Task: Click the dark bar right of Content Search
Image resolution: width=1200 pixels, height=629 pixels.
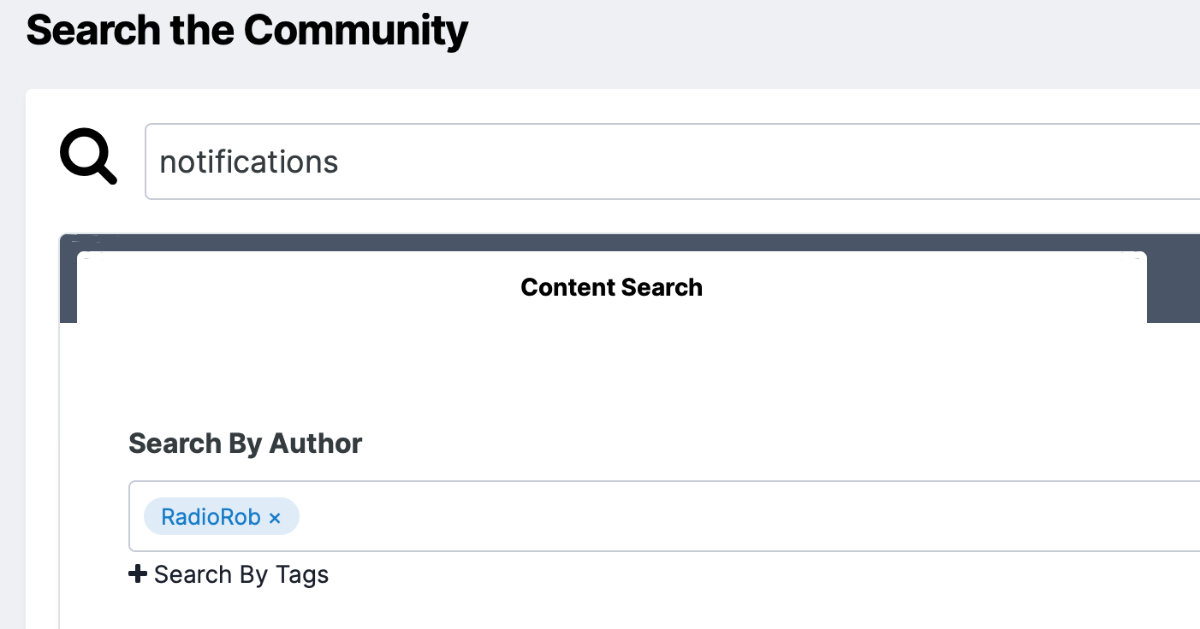Action: [x=1173, y=278]
